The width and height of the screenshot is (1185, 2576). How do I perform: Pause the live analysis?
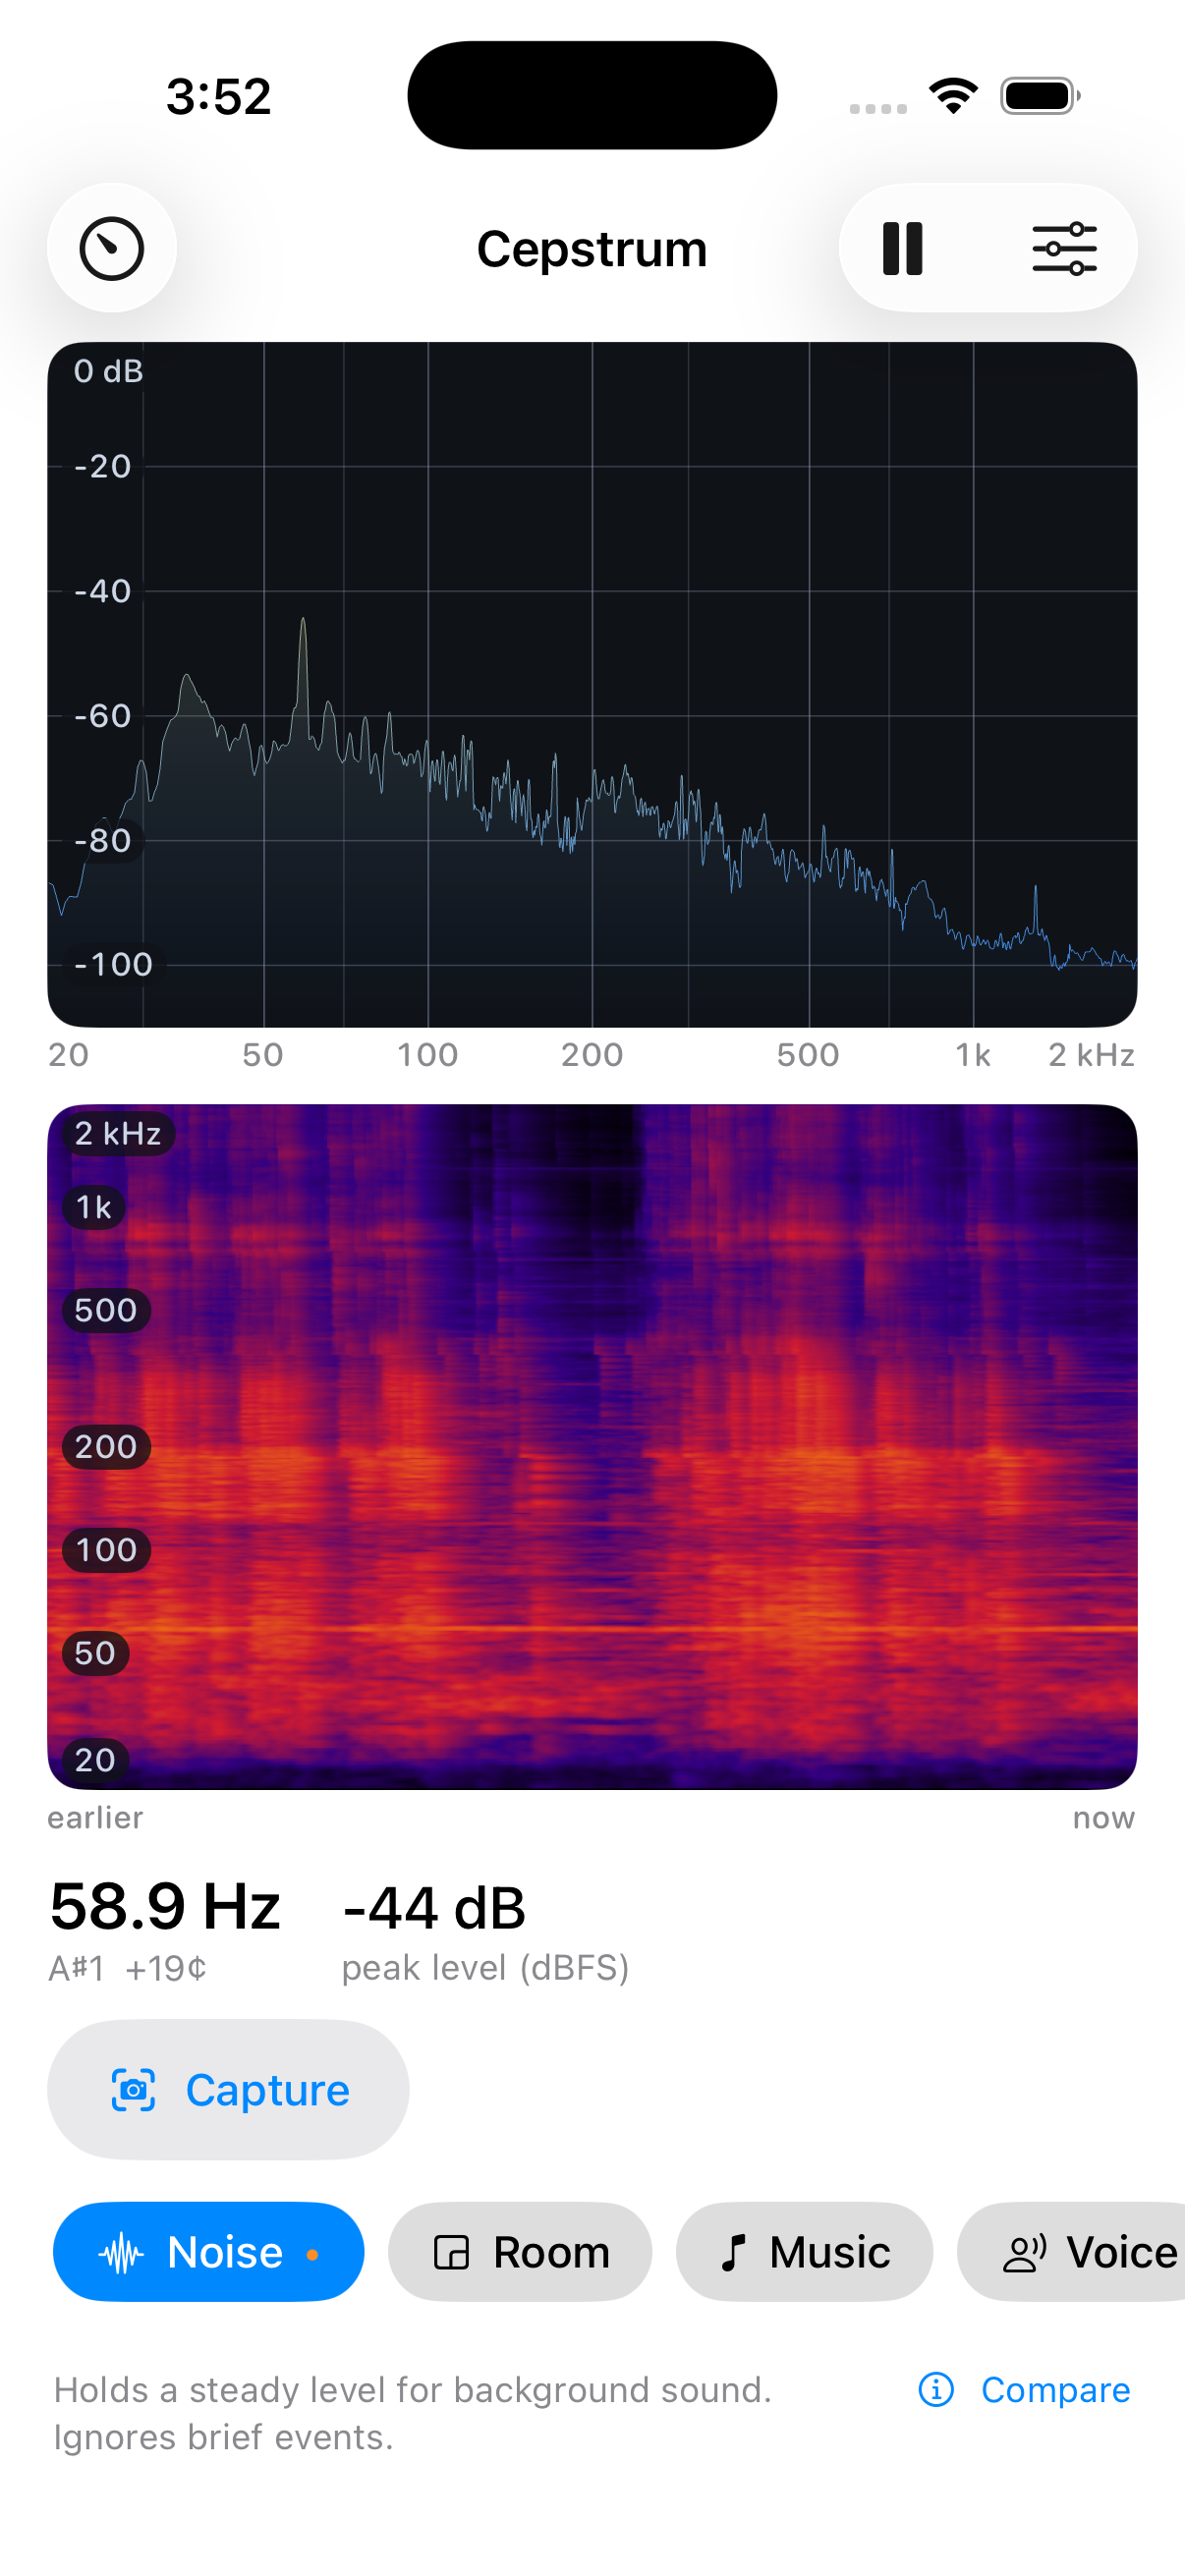click(902, 248)
